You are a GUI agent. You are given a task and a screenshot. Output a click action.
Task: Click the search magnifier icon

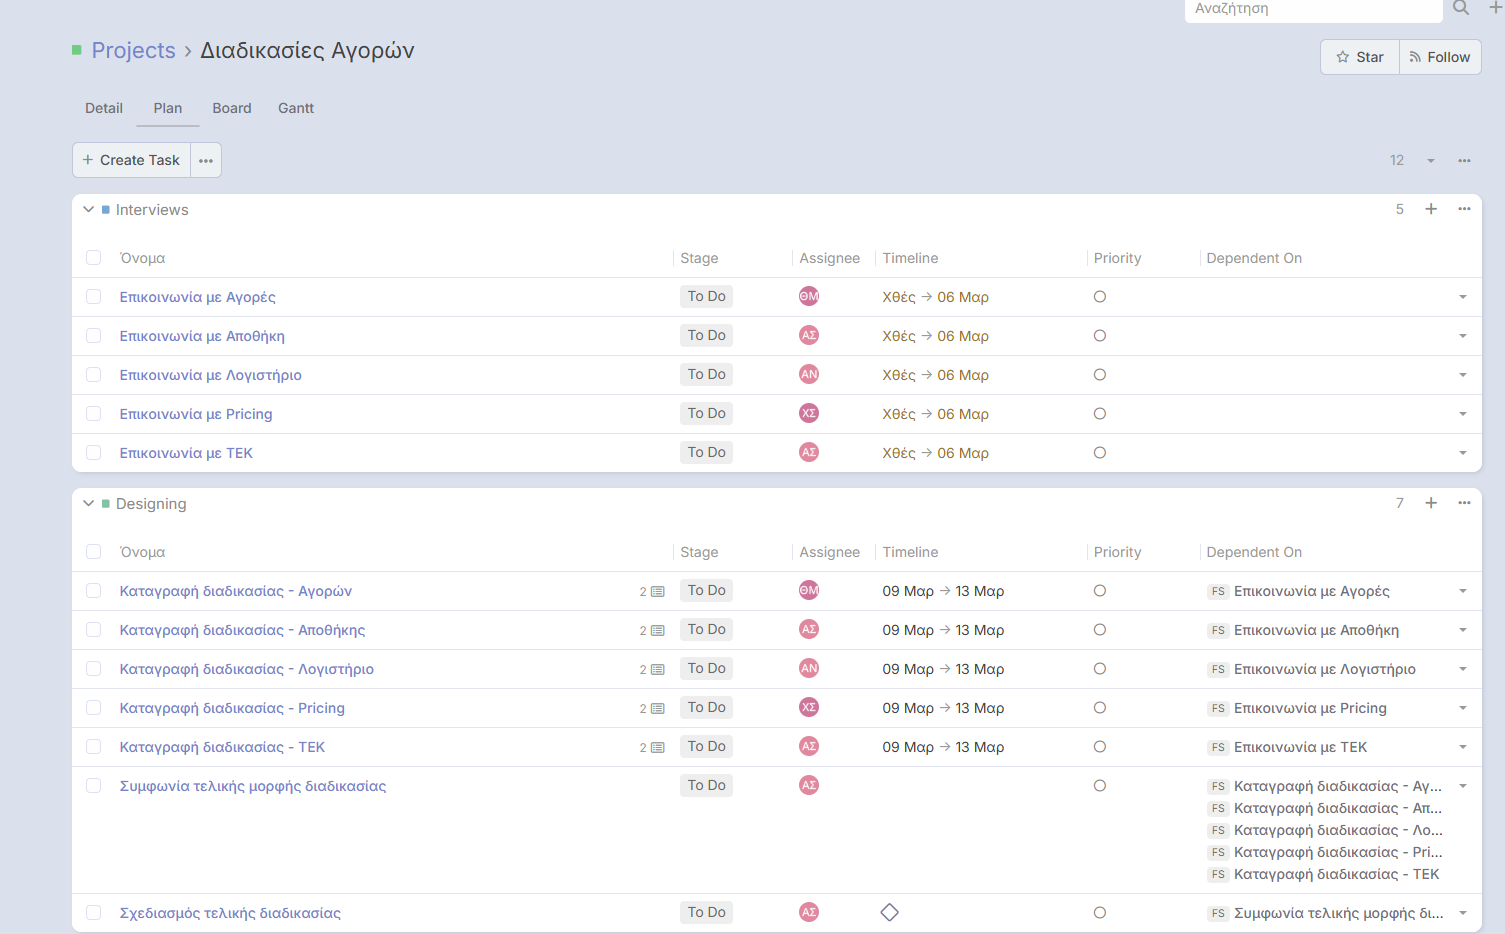click(x=1461, y=8)
